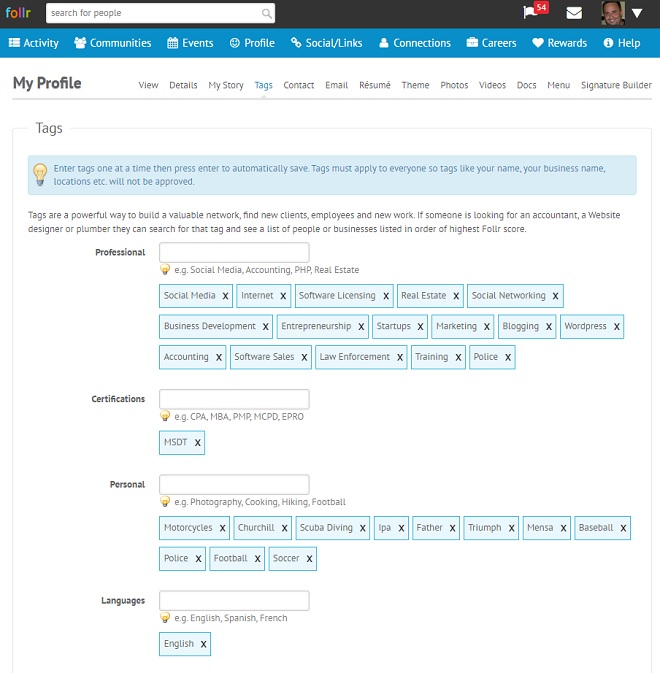The image size is (660, 673).
Task: Remove the Internet tag
Action: [283, 296]
